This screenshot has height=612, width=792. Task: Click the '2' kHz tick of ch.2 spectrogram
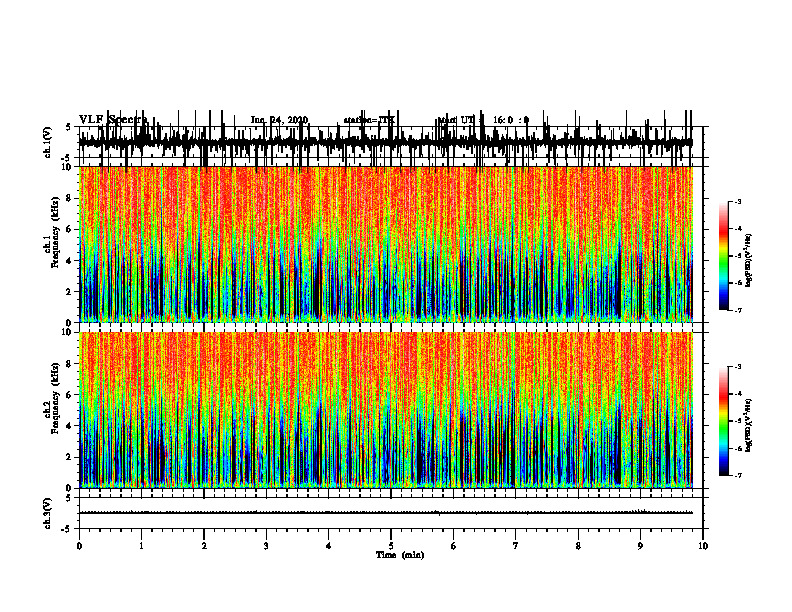70,457
